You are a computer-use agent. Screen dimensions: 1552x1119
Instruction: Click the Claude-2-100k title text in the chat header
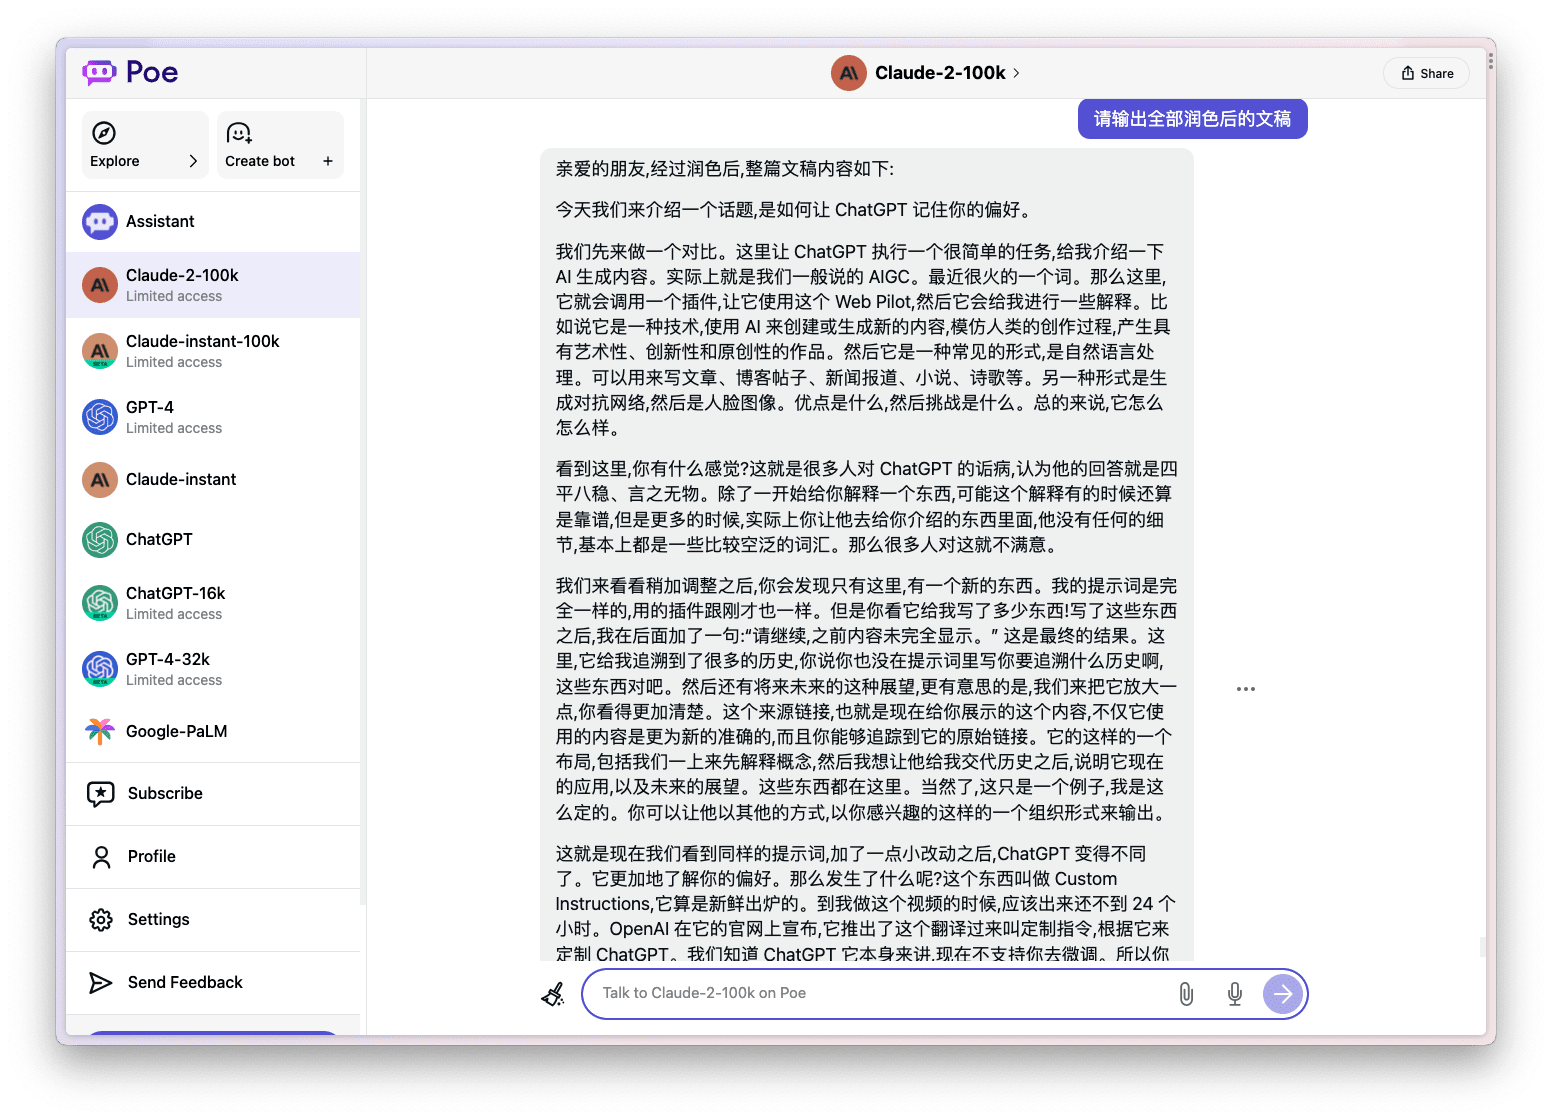click(940, 73)
